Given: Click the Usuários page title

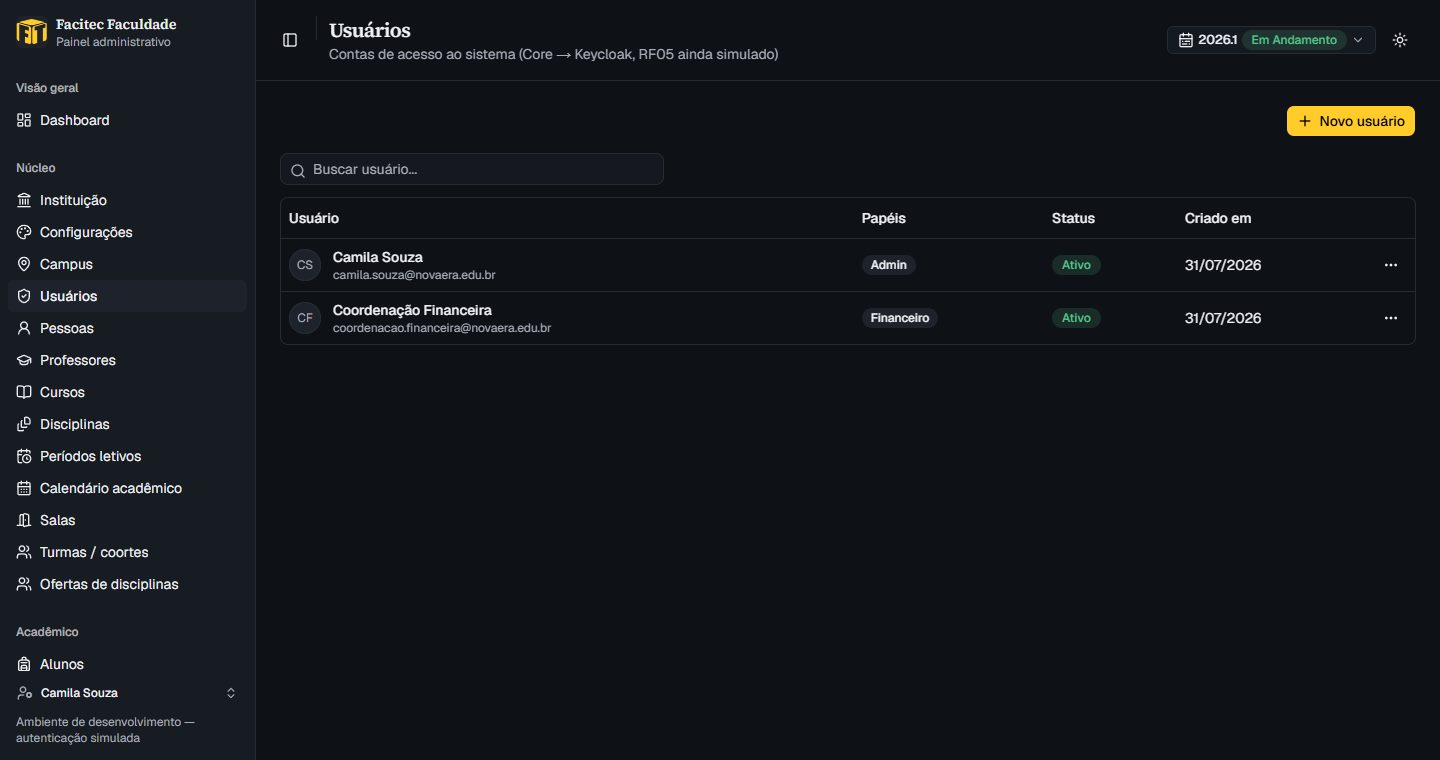Looking at the screenshot, I should [370, 31].
